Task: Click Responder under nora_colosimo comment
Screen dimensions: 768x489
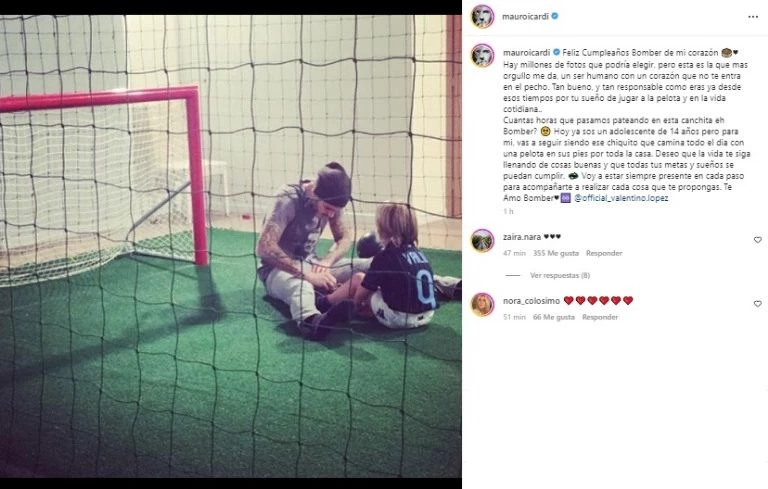Action: pos(600,317)
